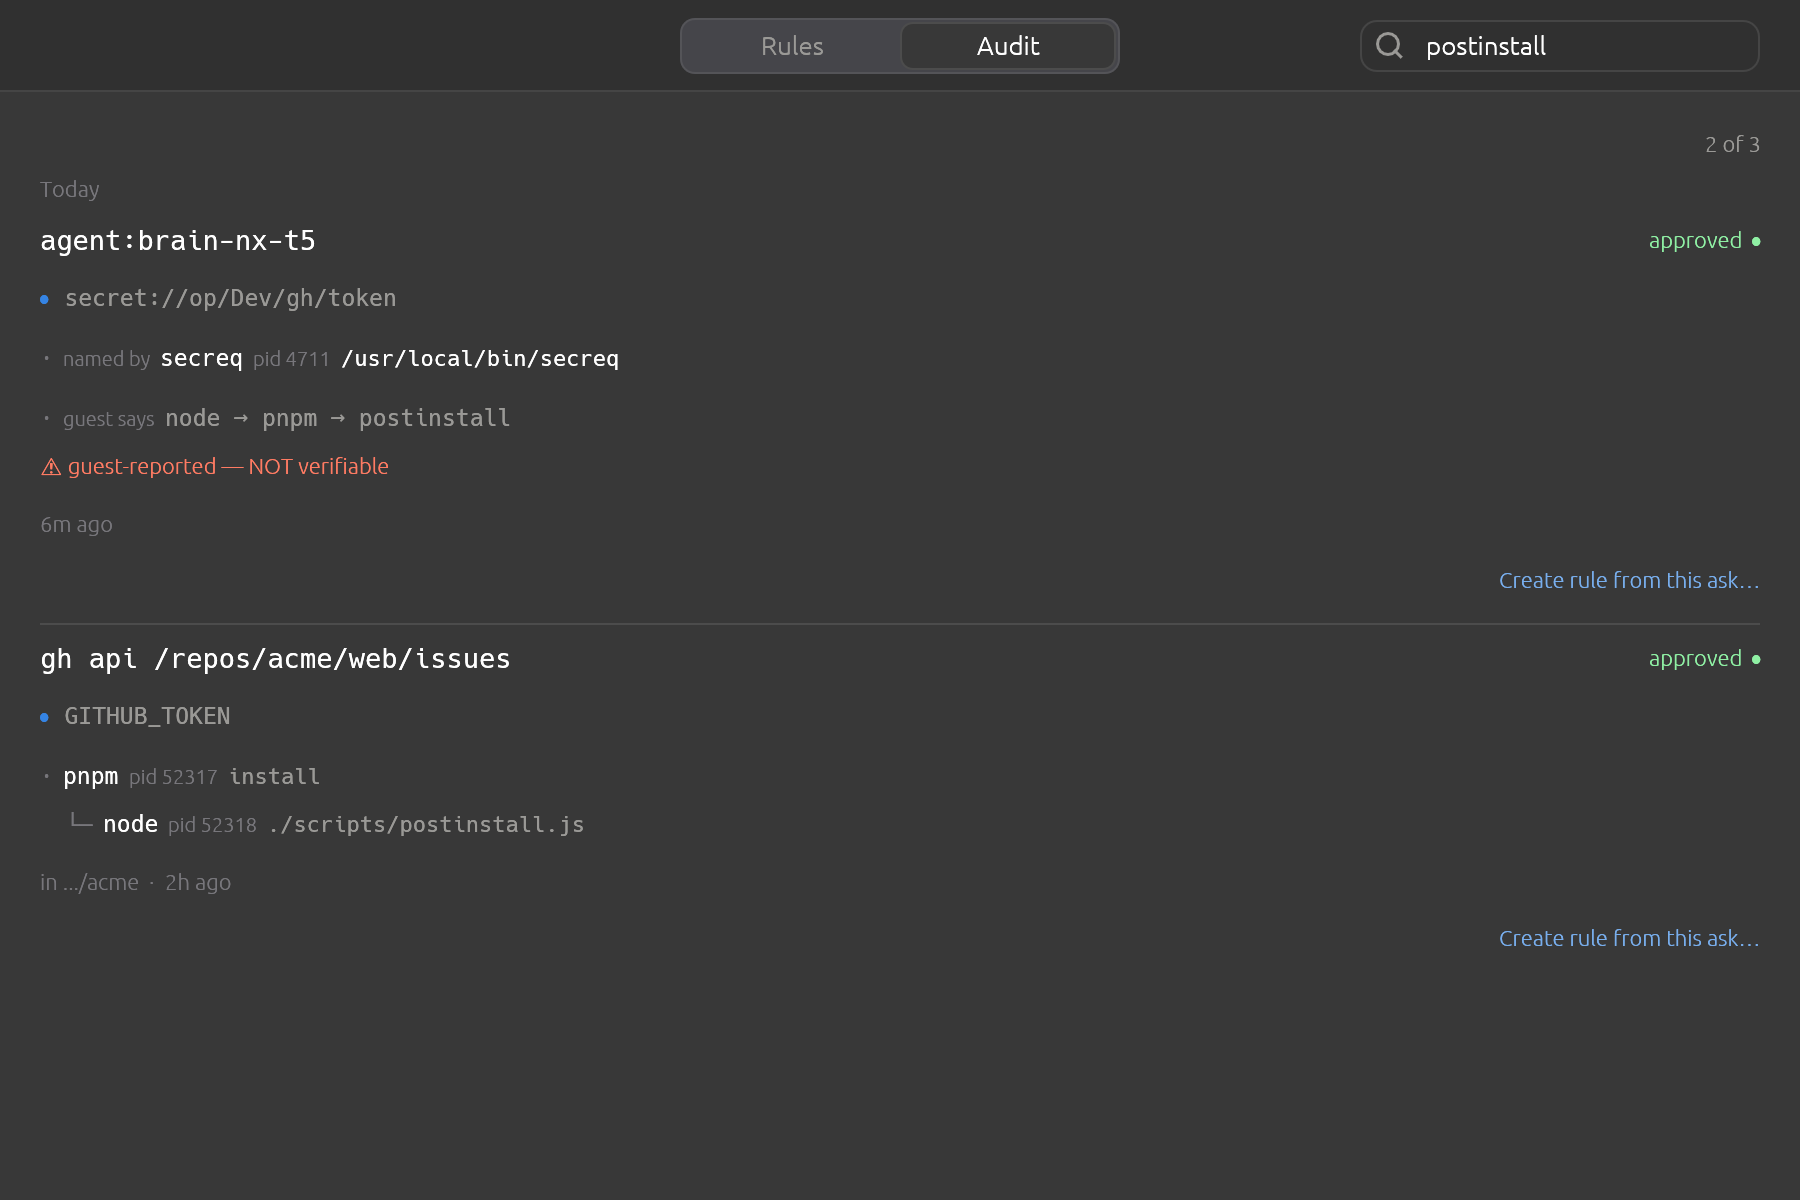Open the agent:brain-nx-t5 audit entry
The width and height of the screenshot is (1800, 1200).
178,241
